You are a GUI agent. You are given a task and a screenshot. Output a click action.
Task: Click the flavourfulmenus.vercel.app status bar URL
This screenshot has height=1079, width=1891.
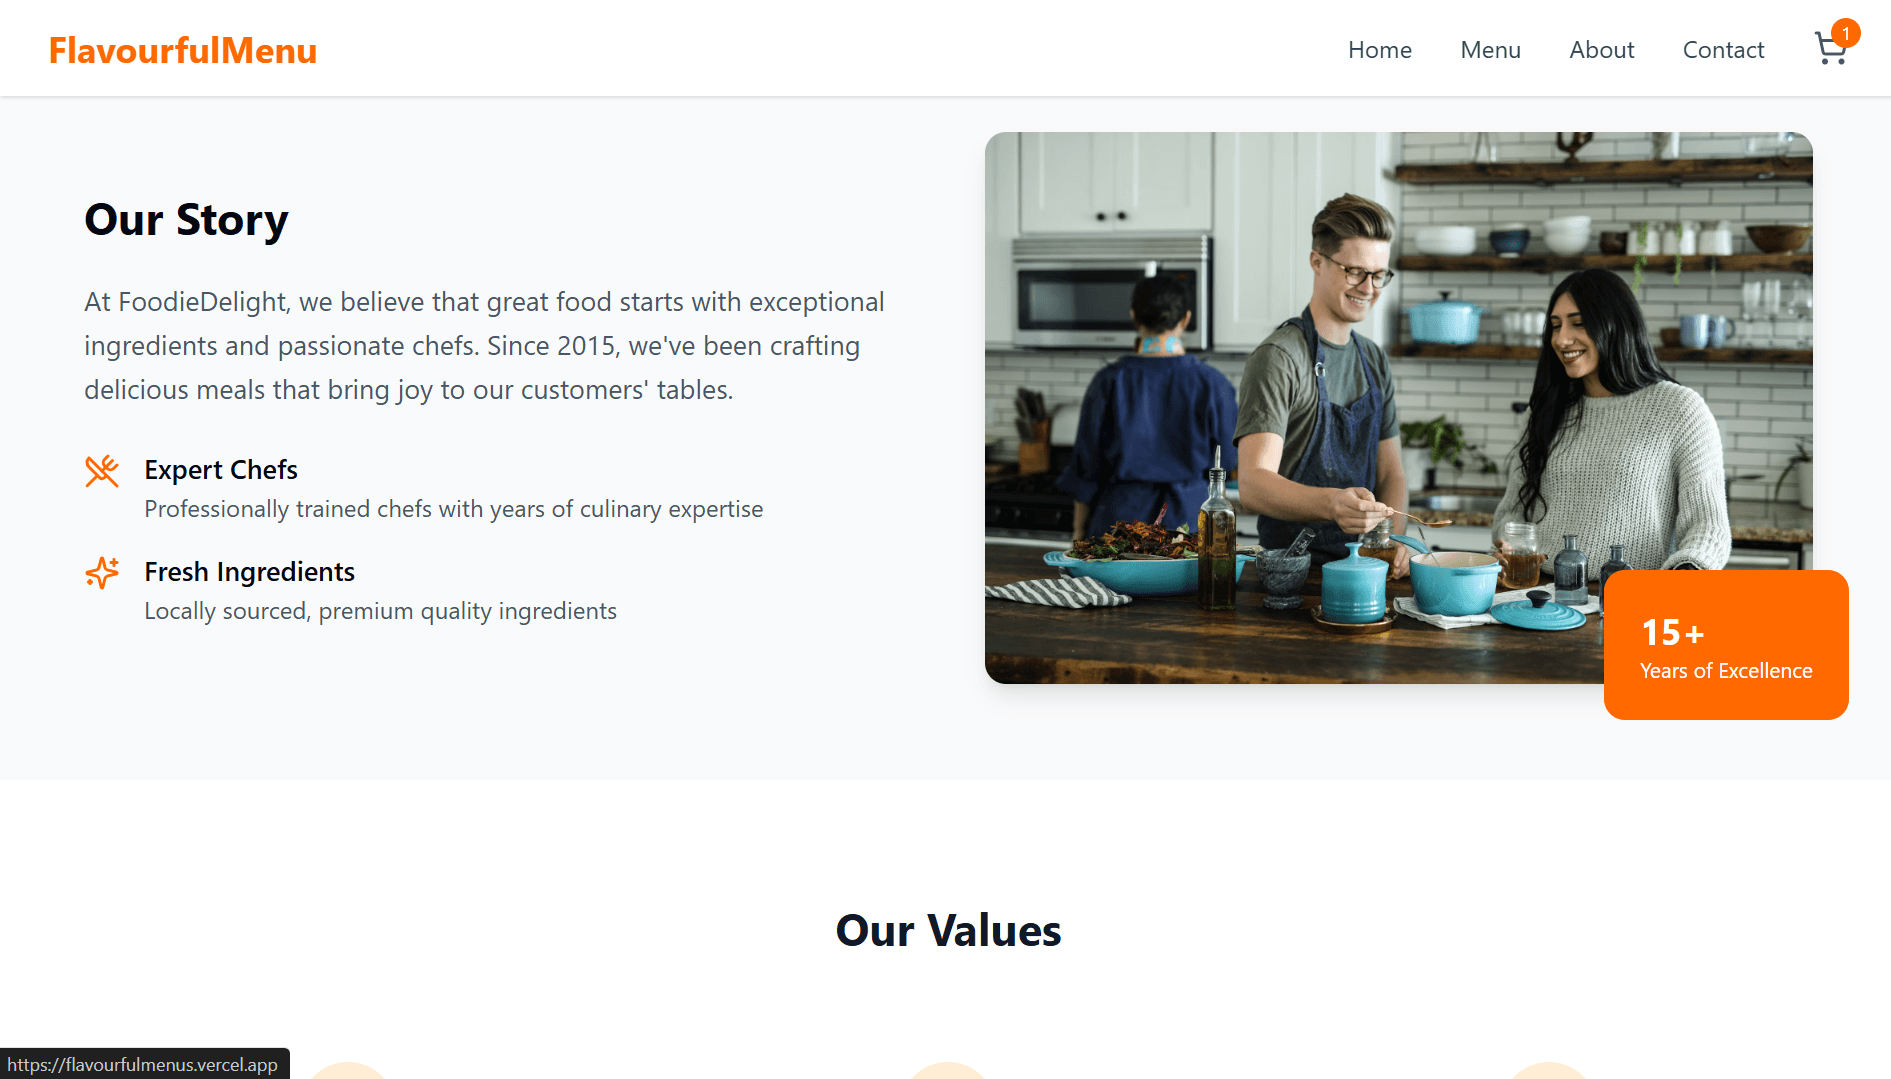click(142, 1065)
